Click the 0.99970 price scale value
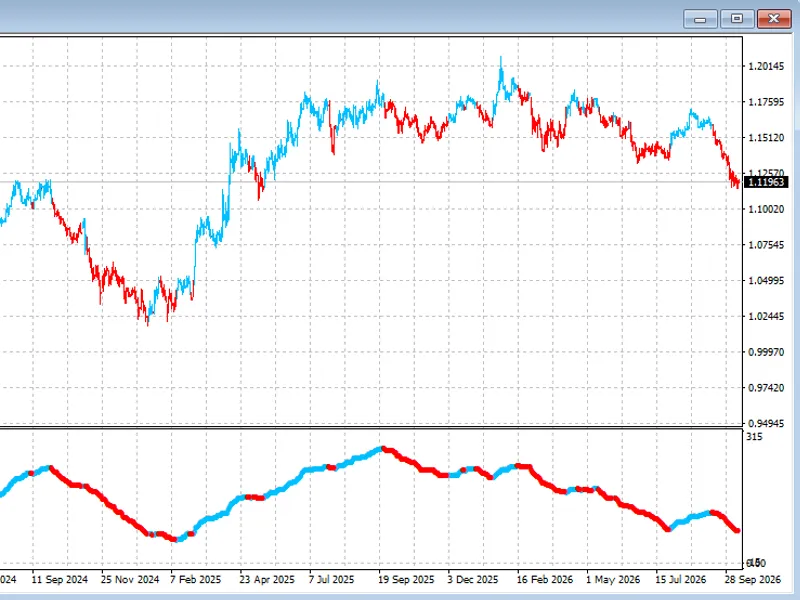 coord(766,352)
